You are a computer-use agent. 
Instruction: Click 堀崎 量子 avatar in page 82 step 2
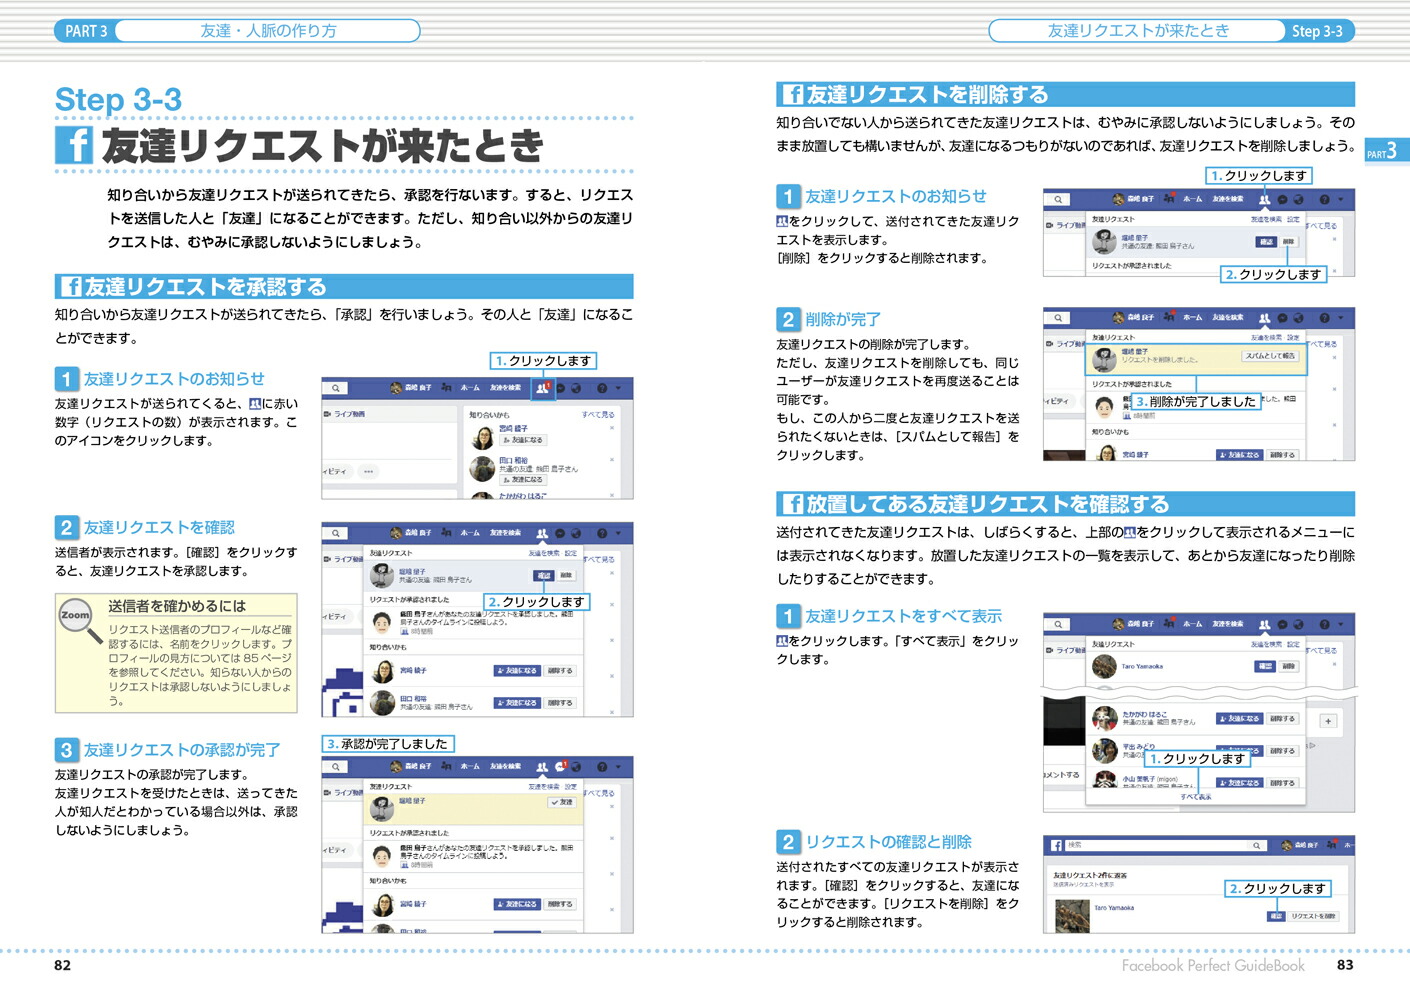click(x=382, y=575)
